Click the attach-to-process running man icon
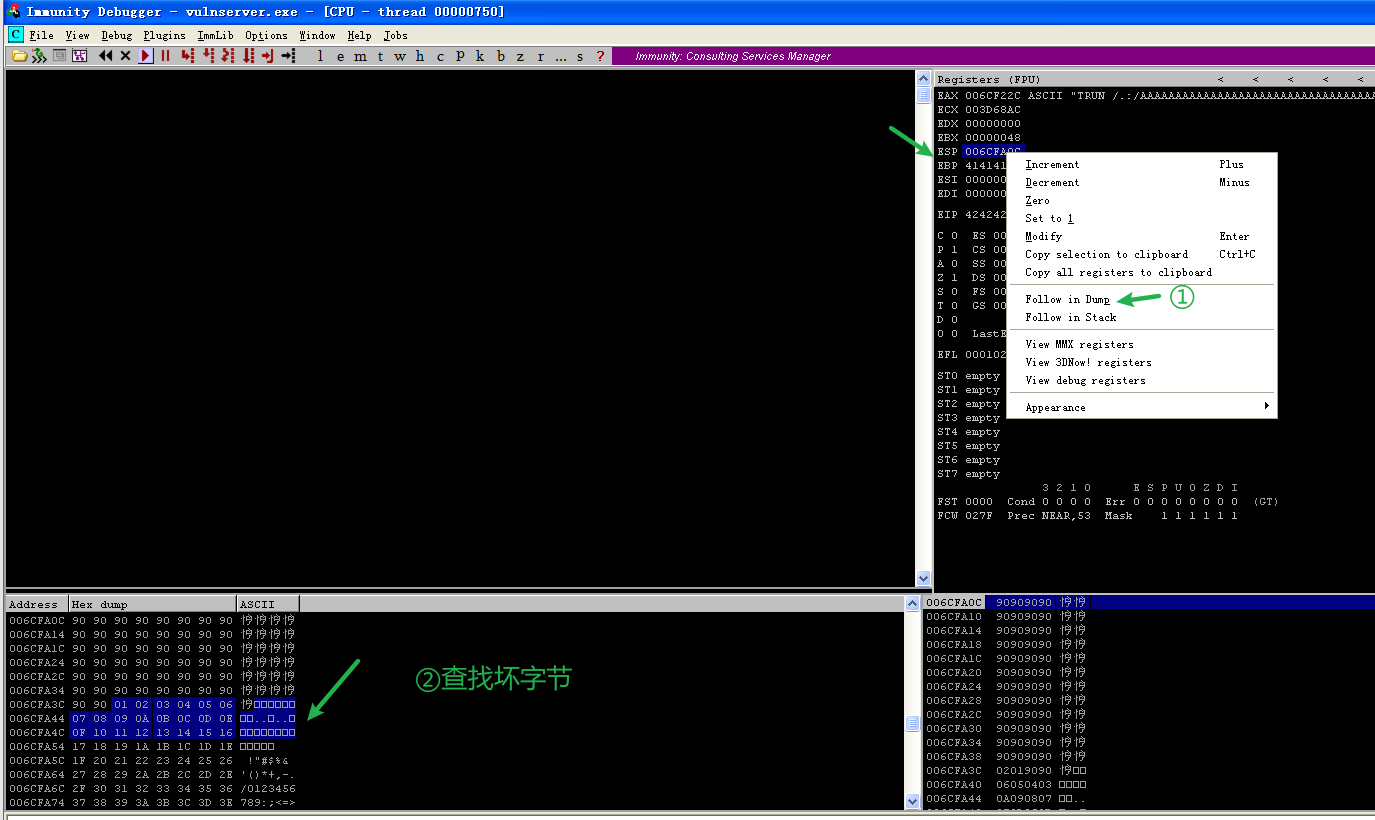 [39, 56]
